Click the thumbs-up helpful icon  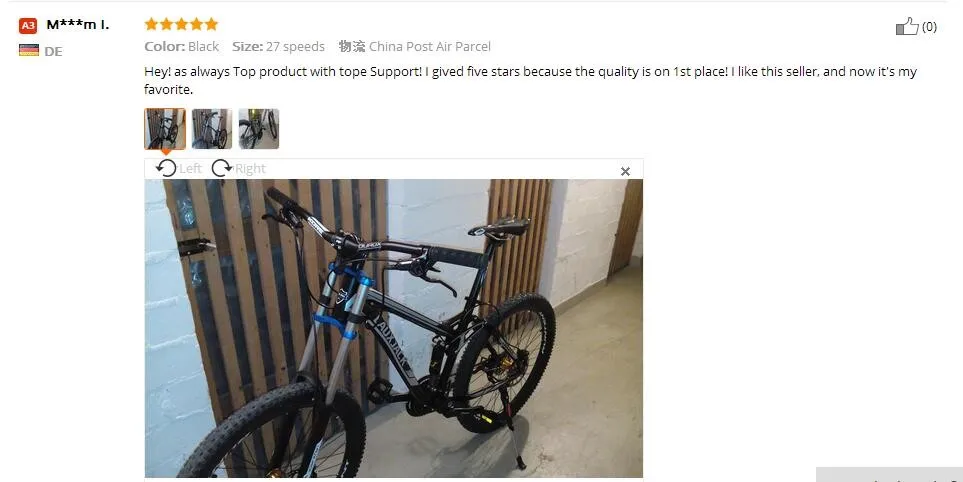[906, 26]
